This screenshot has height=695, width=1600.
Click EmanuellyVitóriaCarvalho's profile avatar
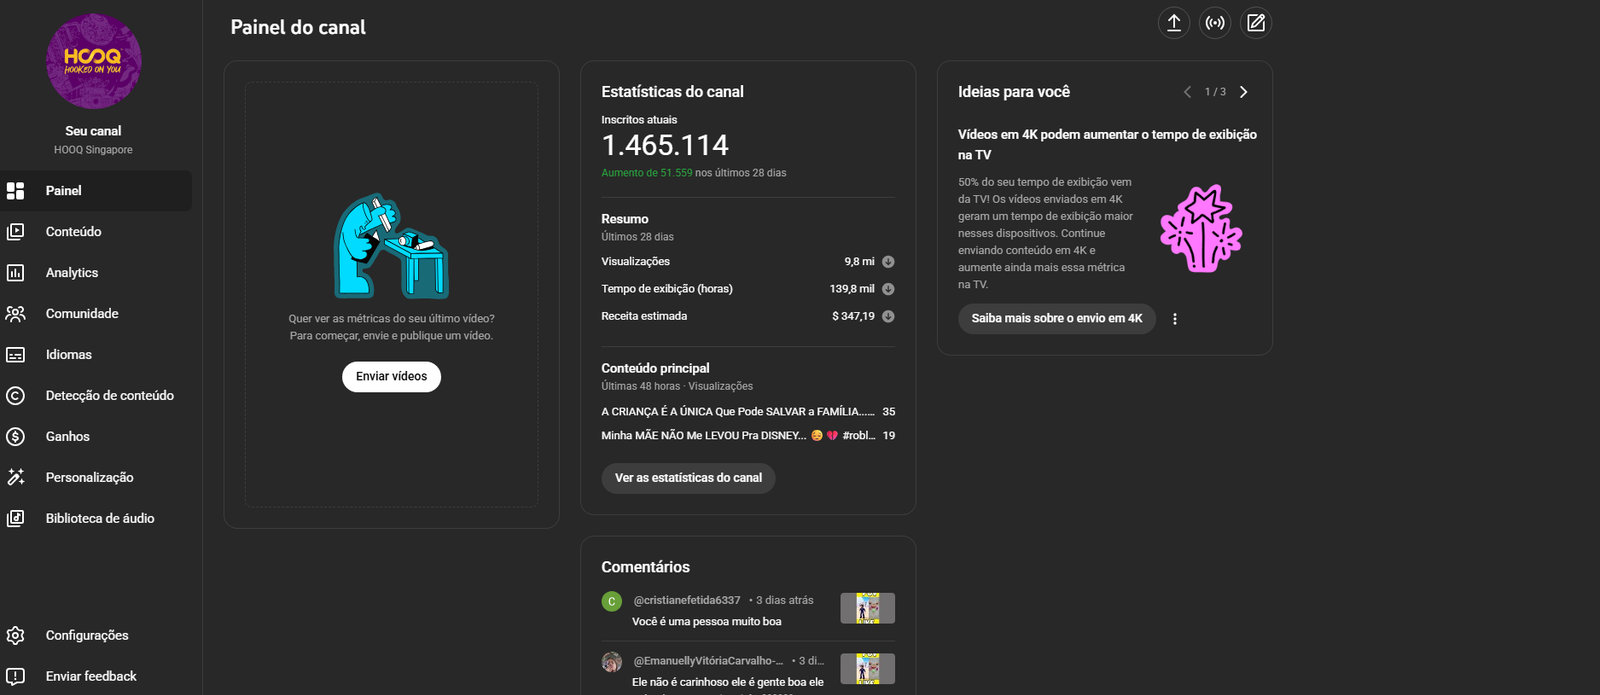tap(612, 662)
